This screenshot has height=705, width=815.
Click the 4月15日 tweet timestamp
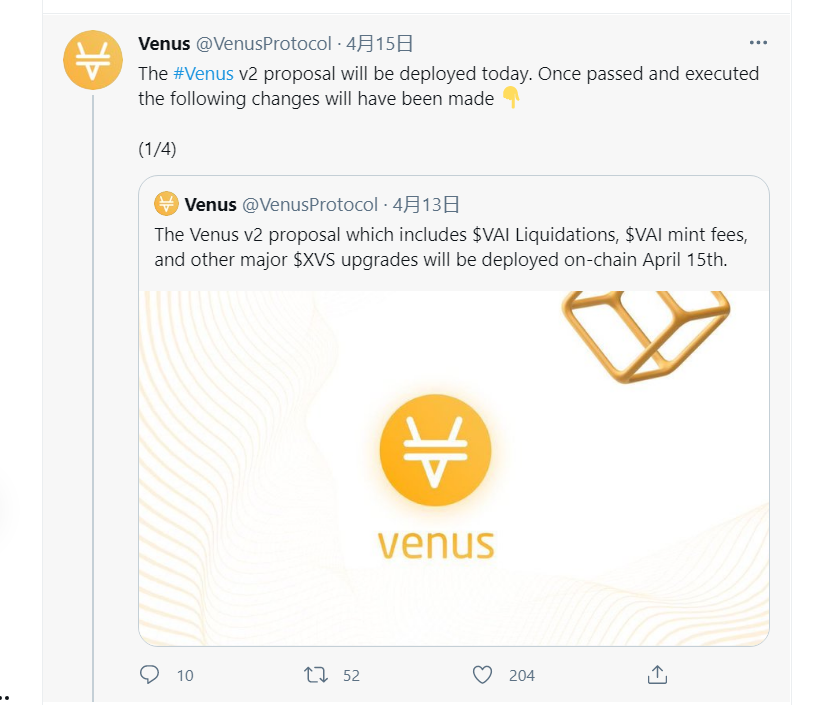point(380,44)
